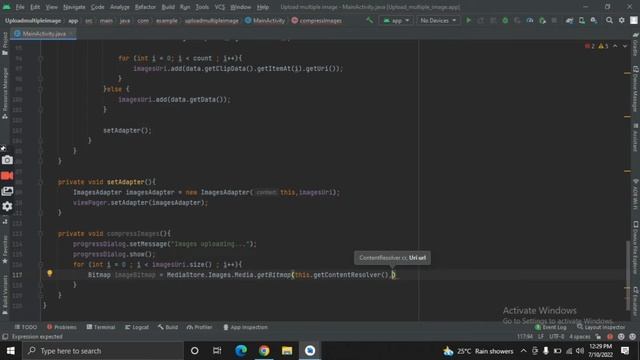Click compressImages in the breadcrumb bar
640x360 pixels.
pyautogui.click(x=317, y=20)
